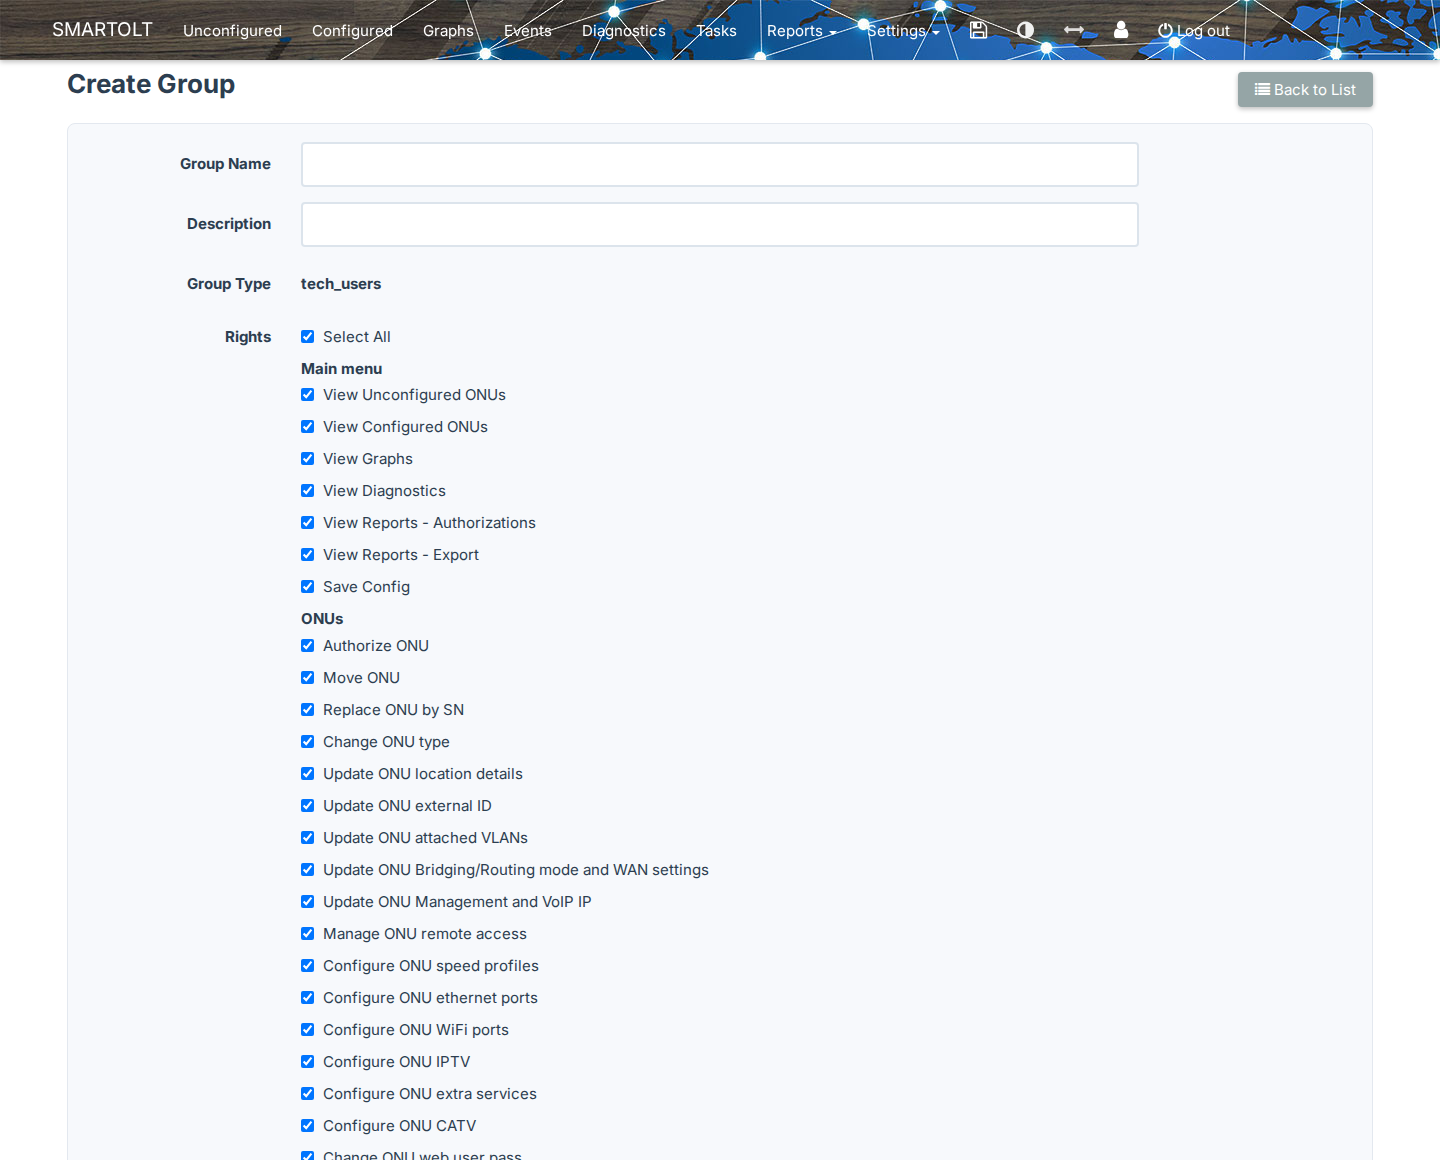This screenshot has width=1440, height=1160.
Task: Focus the Group Name input field
Action: [720, 164]
